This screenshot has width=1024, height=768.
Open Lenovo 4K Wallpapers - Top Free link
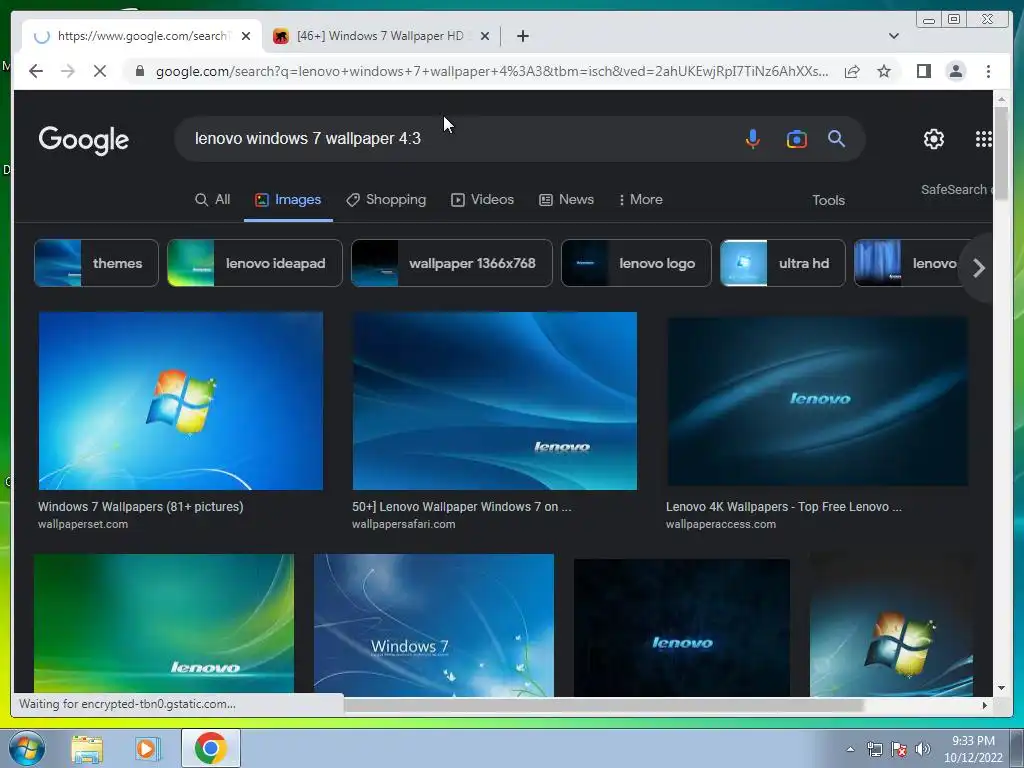click(x=784, y=507)
